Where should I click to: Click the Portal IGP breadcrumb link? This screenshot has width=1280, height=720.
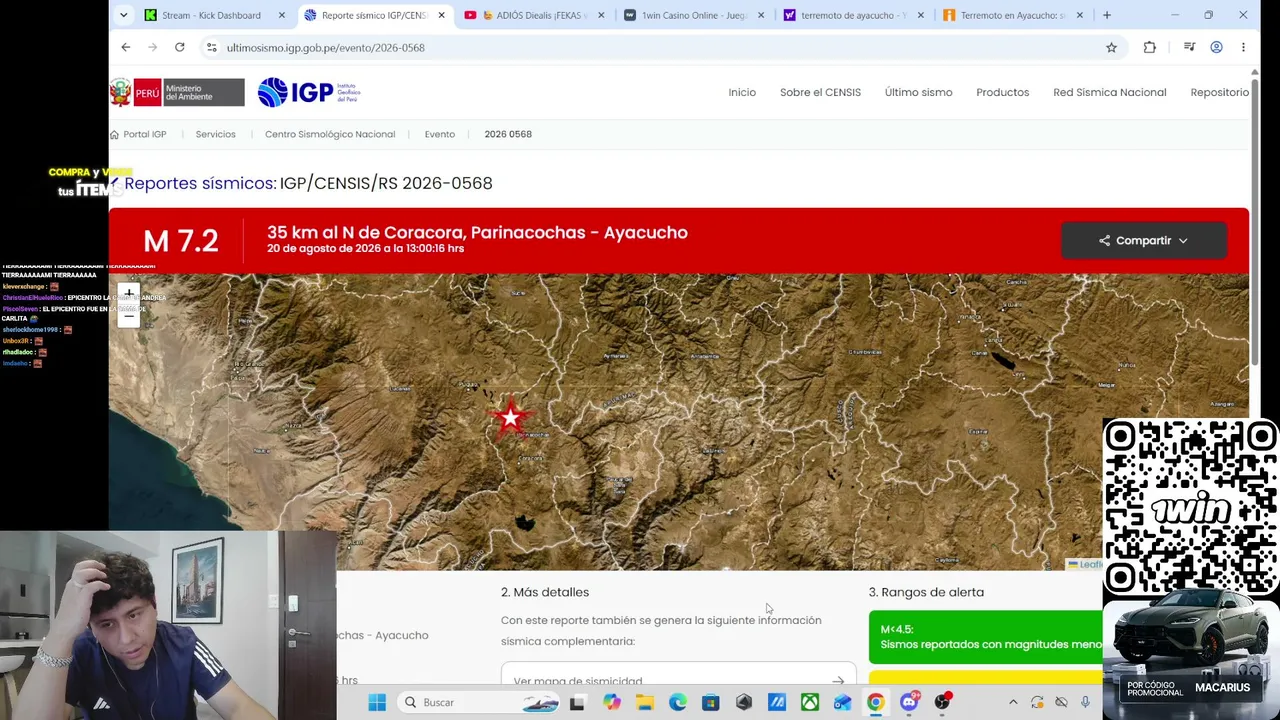138,134
